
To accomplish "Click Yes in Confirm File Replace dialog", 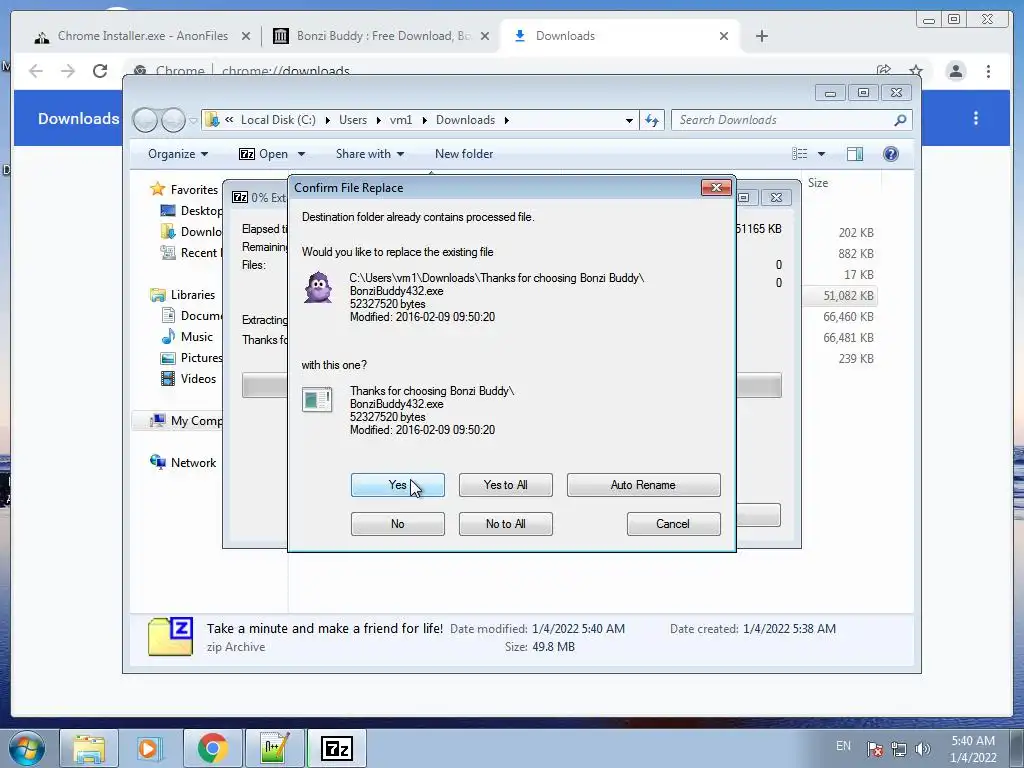I will (397, 485).
